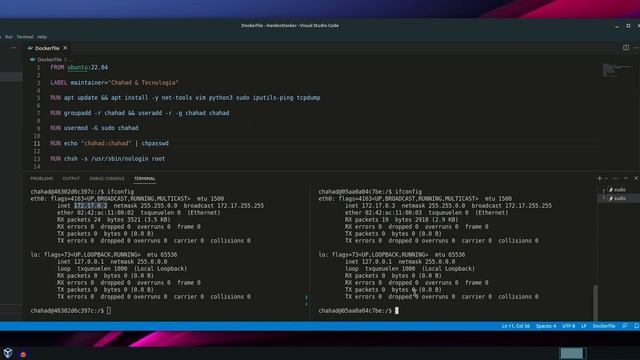Image resolution: width=640 pixels, height=360 pixels.
Task: Open terminal panel more actions
Action: tap(616, 178)
